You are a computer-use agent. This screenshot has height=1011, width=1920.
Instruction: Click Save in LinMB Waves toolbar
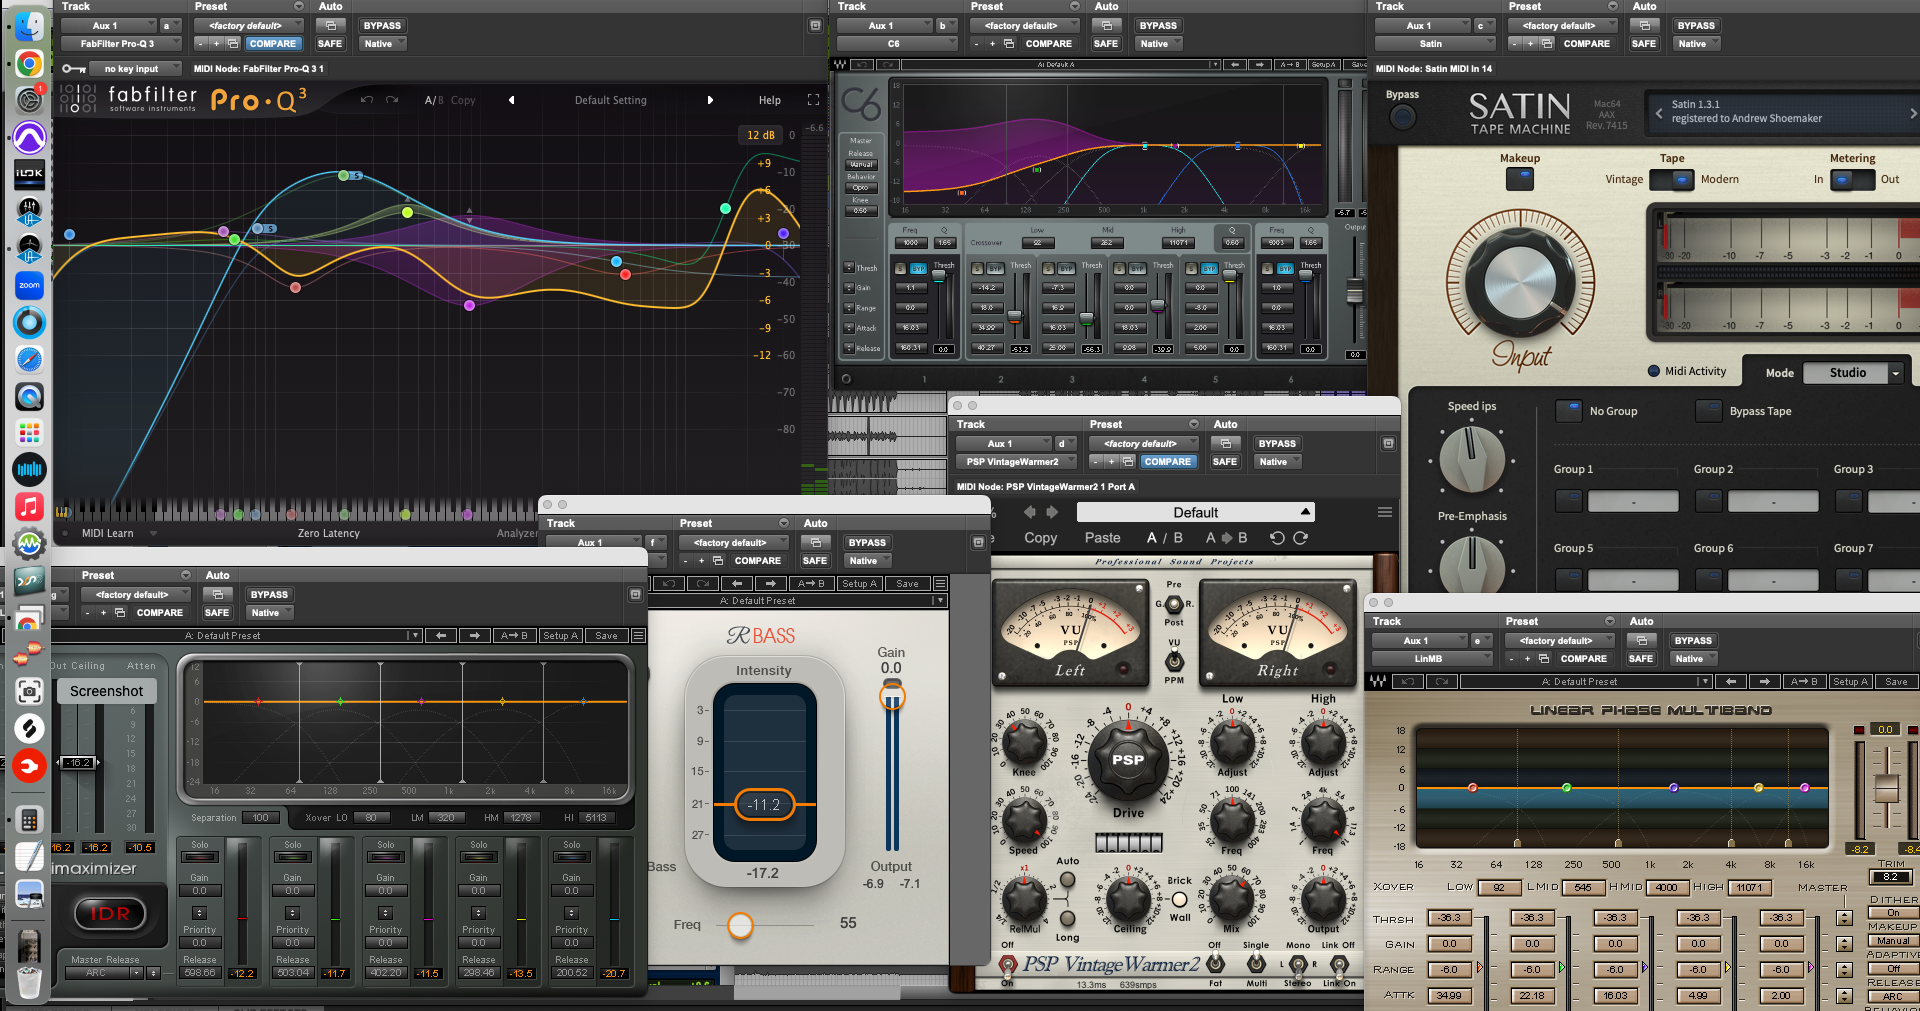(1896, 682)
